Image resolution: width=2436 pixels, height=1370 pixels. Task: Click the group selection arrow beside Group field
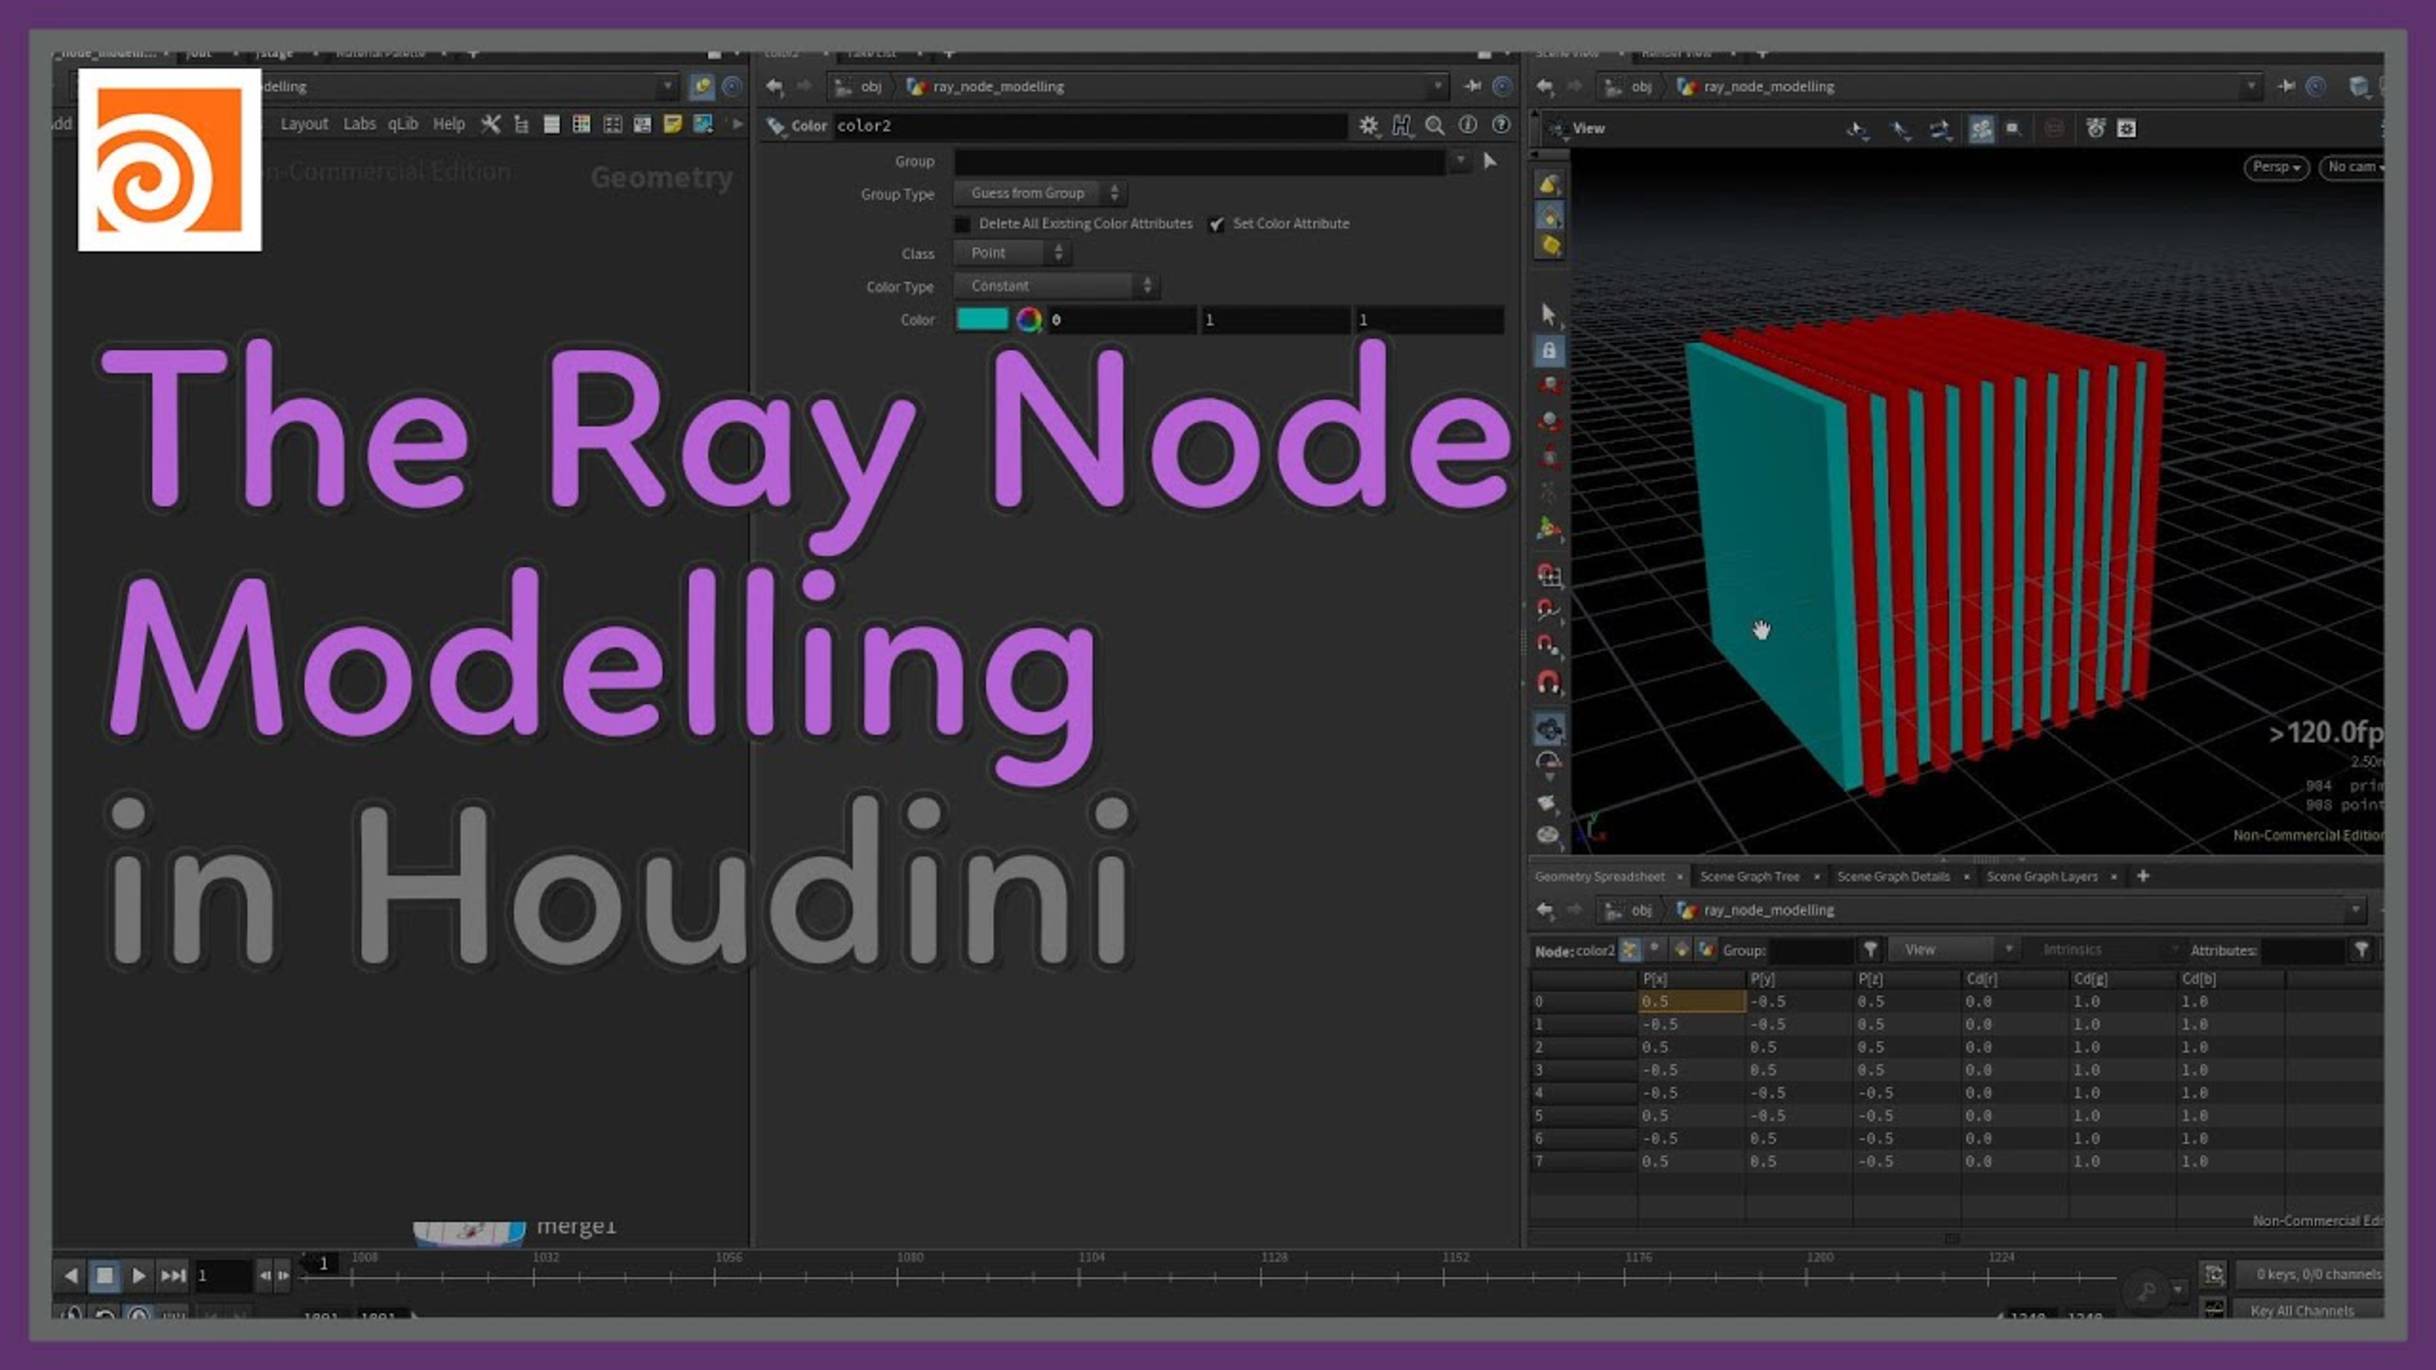coord(1490,161)
